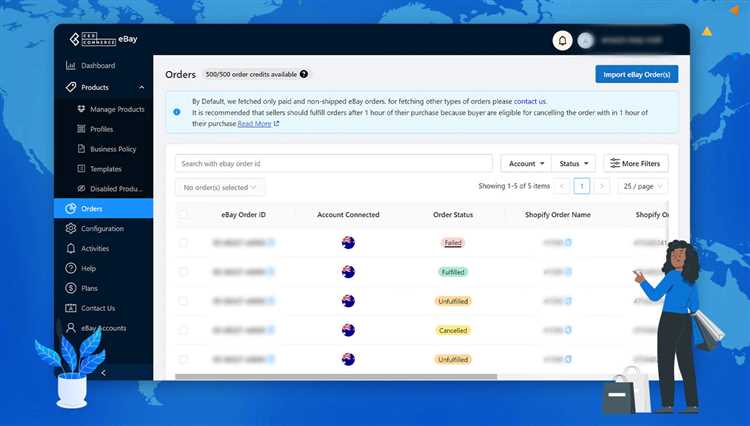750x426 pixels.
Task: Copy eBay order ID in Fulfilled row
Action: (x=271, y=272)
